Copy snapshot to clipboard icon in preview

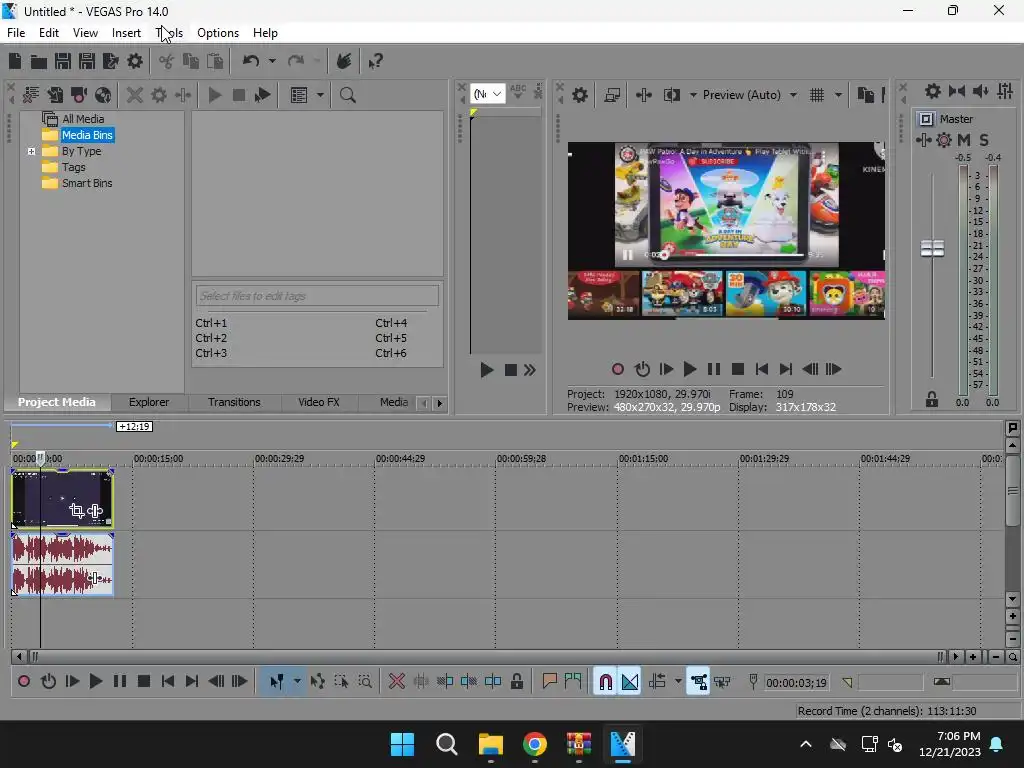(x=865, y=95)
